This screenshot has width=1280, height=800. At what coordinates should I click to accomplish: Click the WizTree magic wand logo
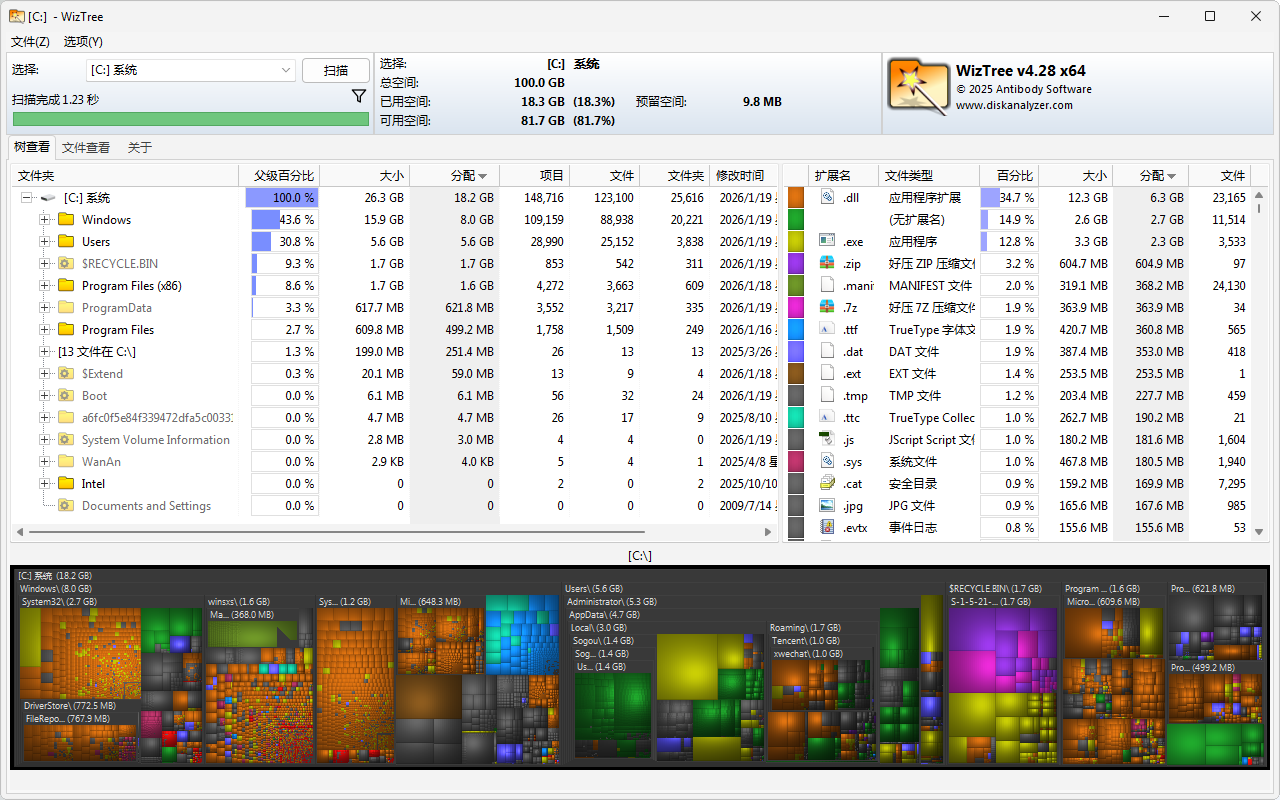click(918, 86)
